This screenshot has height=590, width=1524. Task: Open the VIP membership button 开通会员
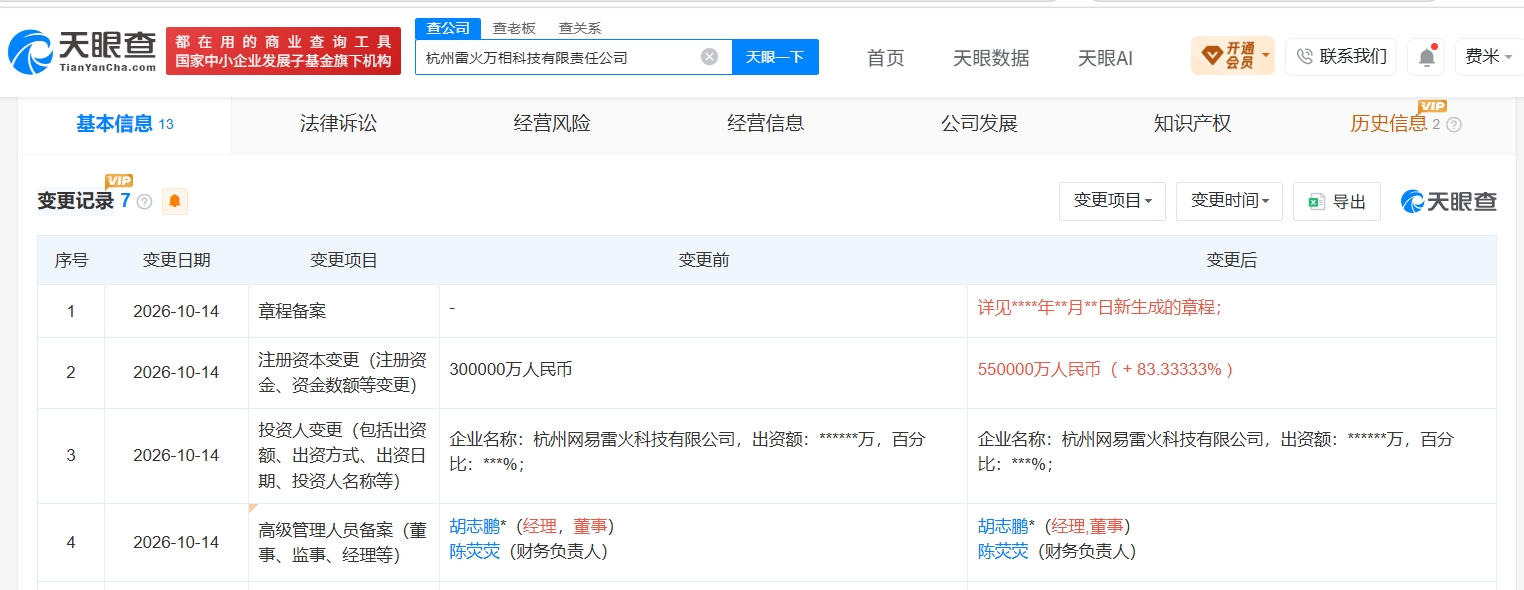click(x=1233, y=56)
